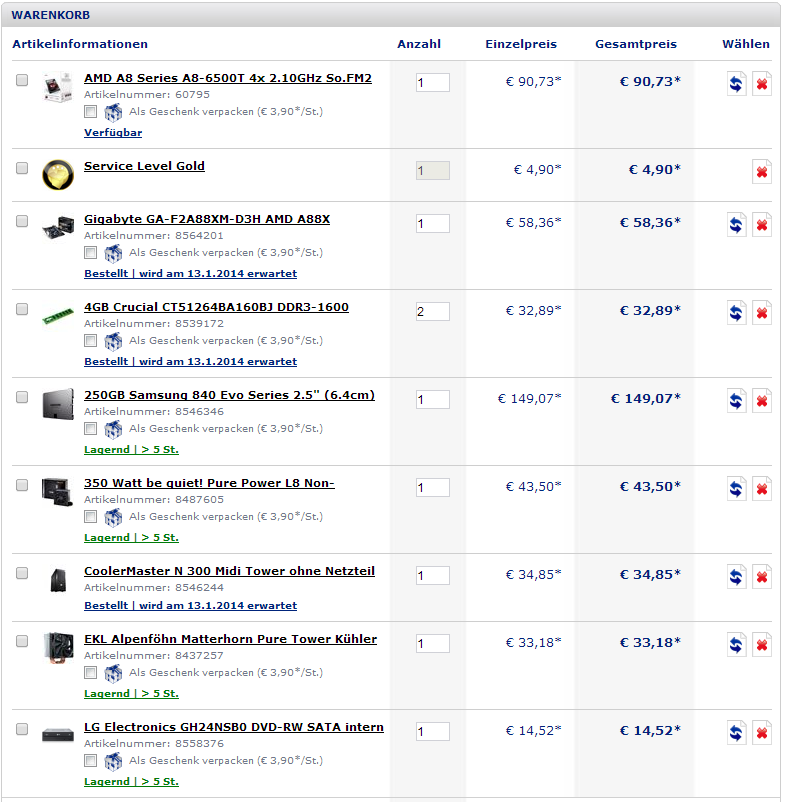Enable gift wrapping for AMD A8 Series

(91, 112)
